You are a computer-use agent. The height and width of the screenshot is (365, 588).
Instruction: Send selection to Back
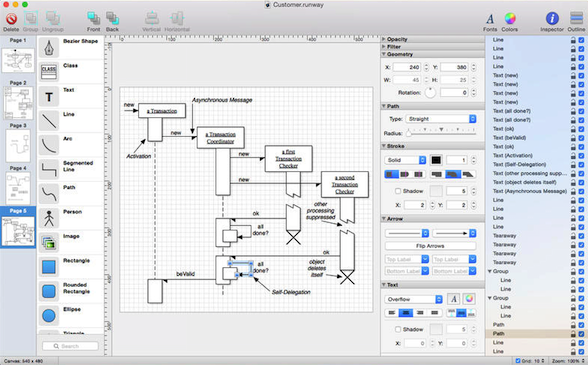tap(112, 18)
